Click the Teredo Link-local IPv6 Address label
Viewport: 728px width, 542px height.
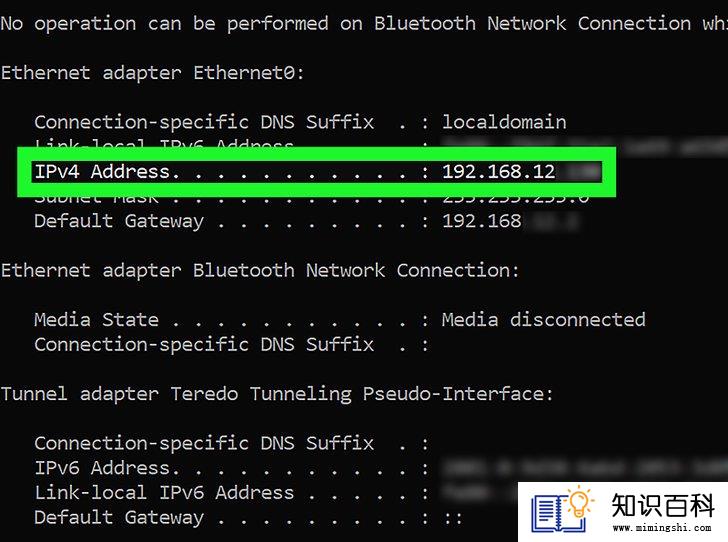click(x=164, y=493)
